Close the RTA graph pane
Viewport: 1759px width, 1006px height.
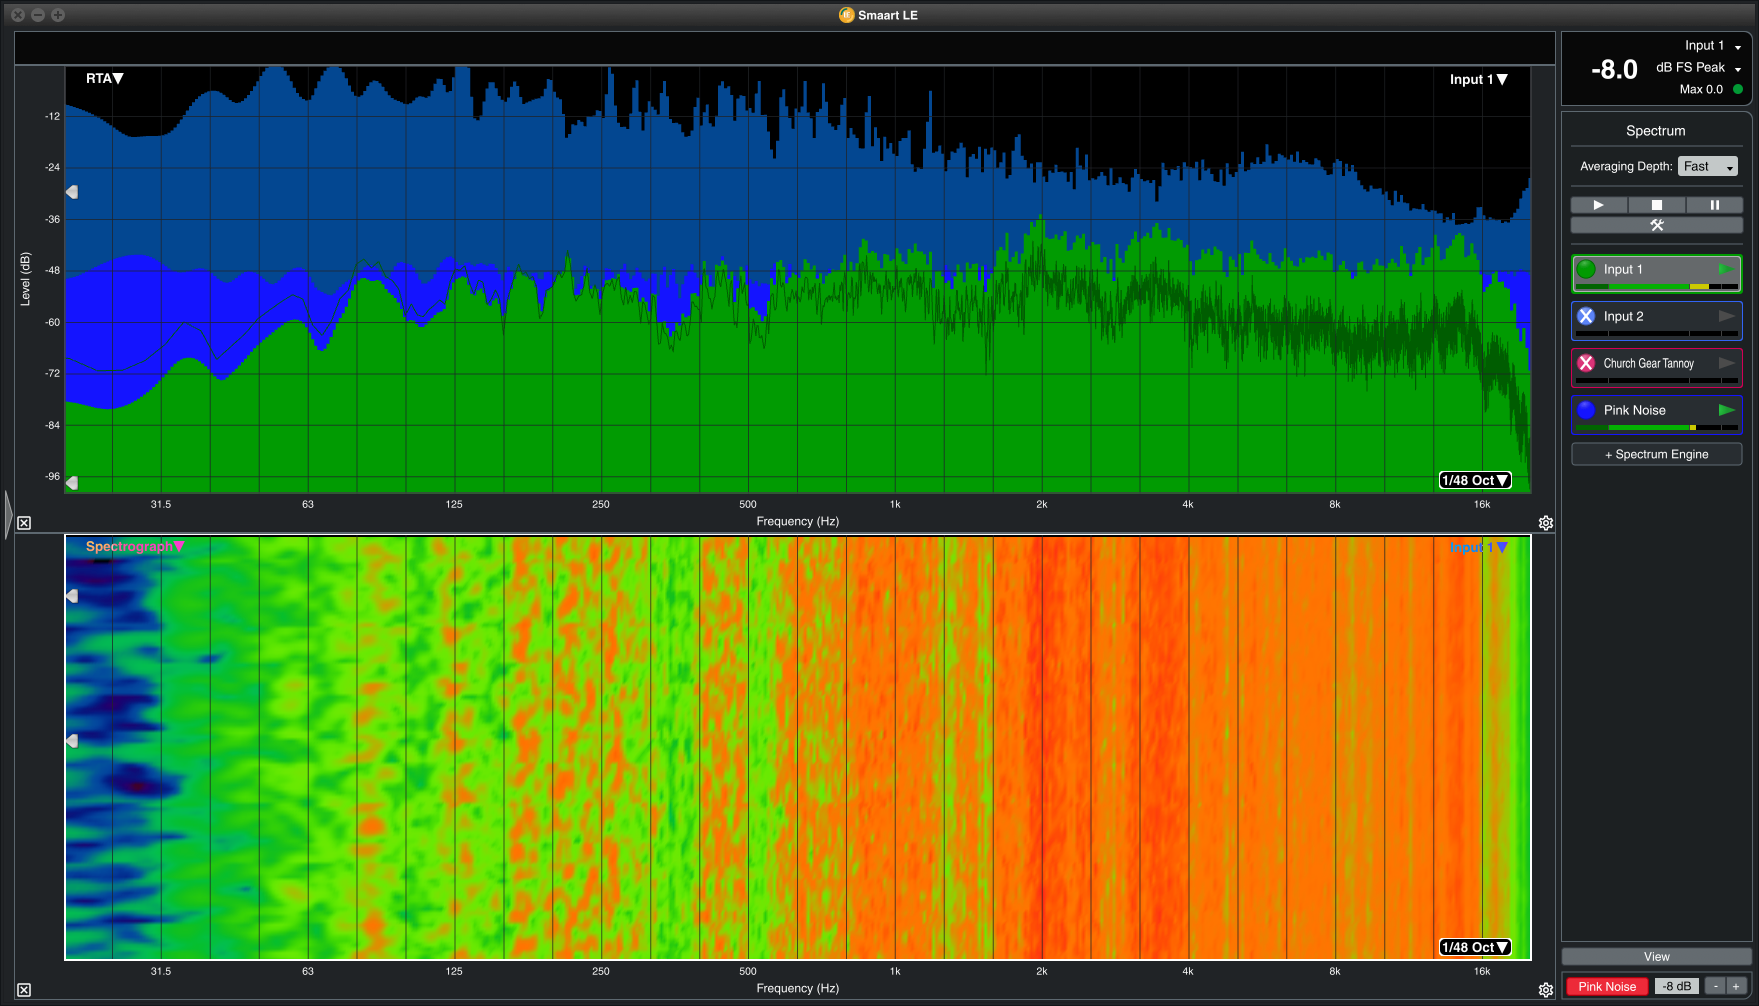(24, 523)
